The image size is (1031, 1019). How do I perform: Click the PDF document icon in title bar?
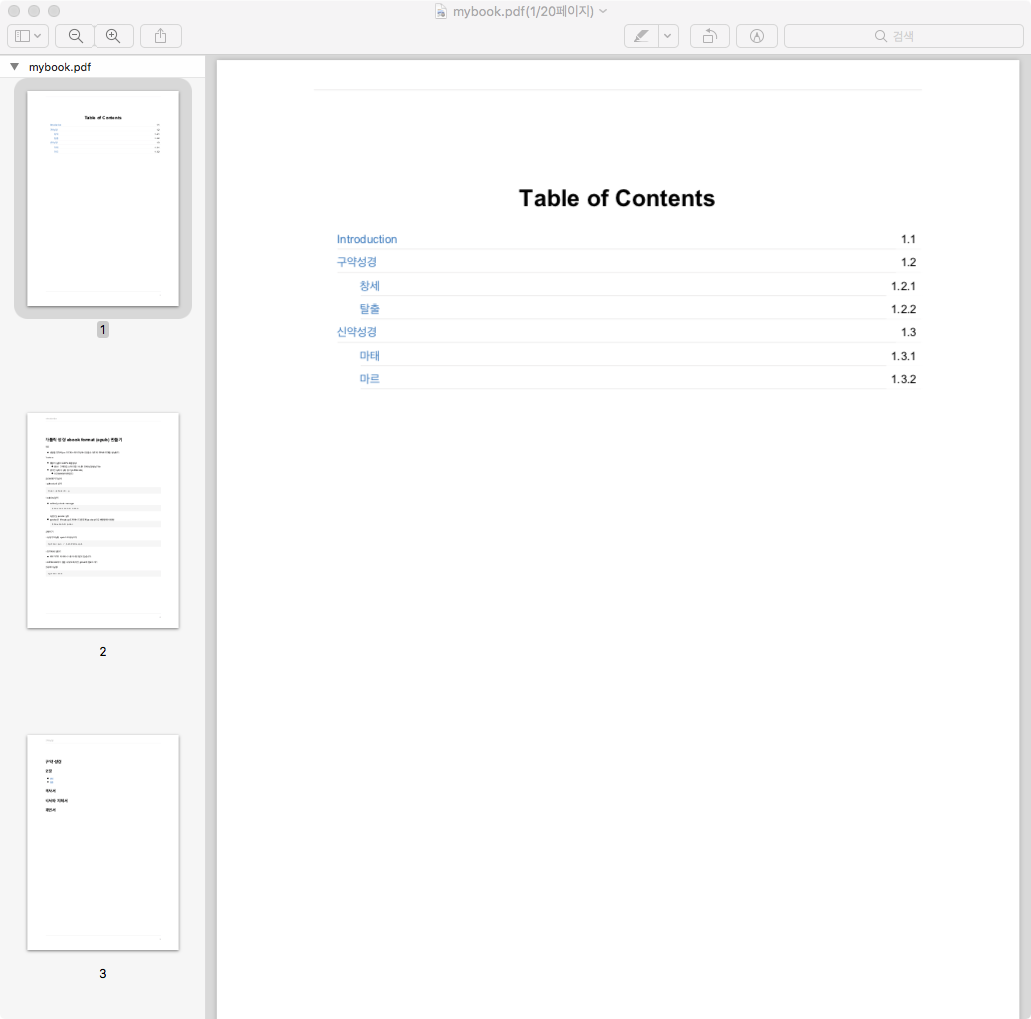441,11
